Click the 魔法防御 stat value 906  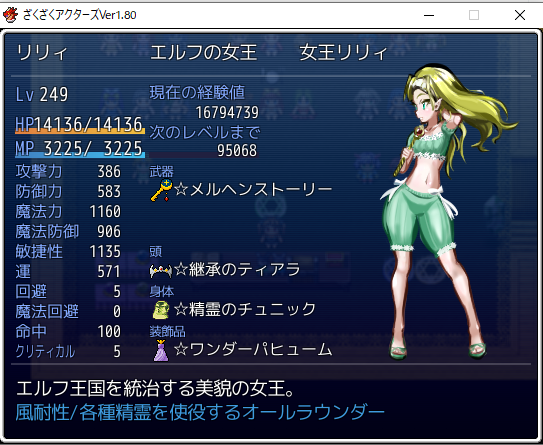109,231
